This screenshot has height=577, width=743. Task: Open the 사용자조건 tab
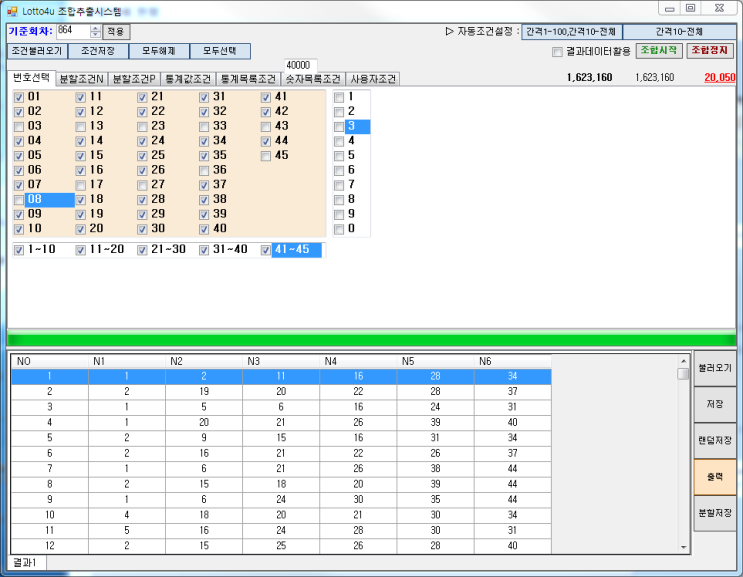point(373,79)
